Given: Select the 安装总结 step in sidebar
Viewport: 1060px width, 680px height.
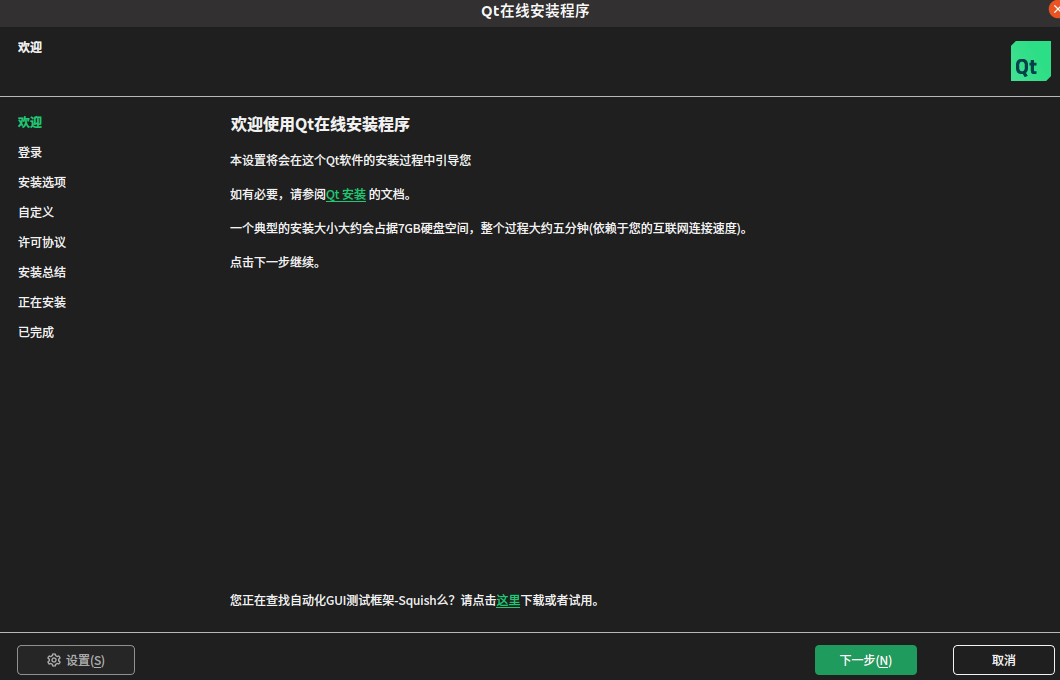Looking at the screenshot, I should (x=42, y=272).
